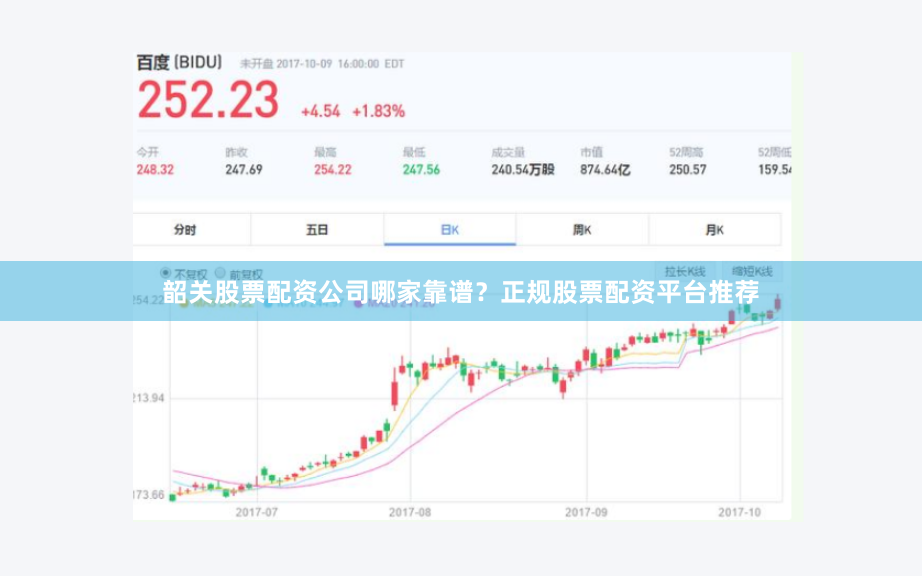Click the 缩短K线 button
The width and height of the screenshot is (922, 583).
[x=752, y=271]
